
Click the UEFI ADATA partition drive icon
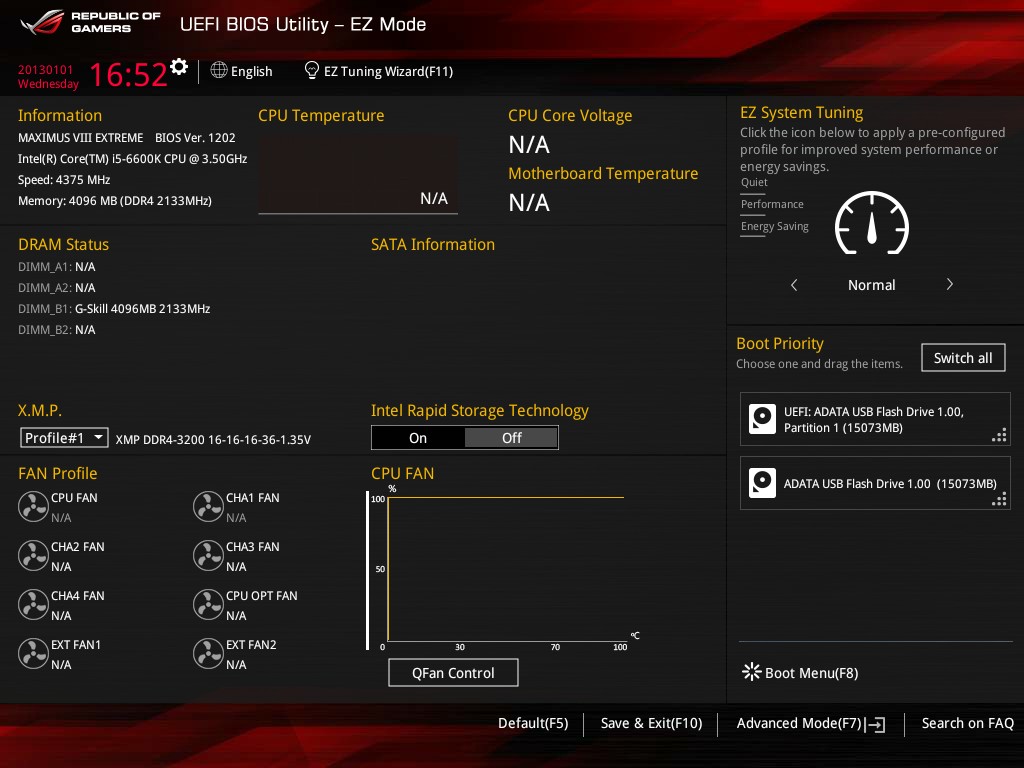click(762, 419)
